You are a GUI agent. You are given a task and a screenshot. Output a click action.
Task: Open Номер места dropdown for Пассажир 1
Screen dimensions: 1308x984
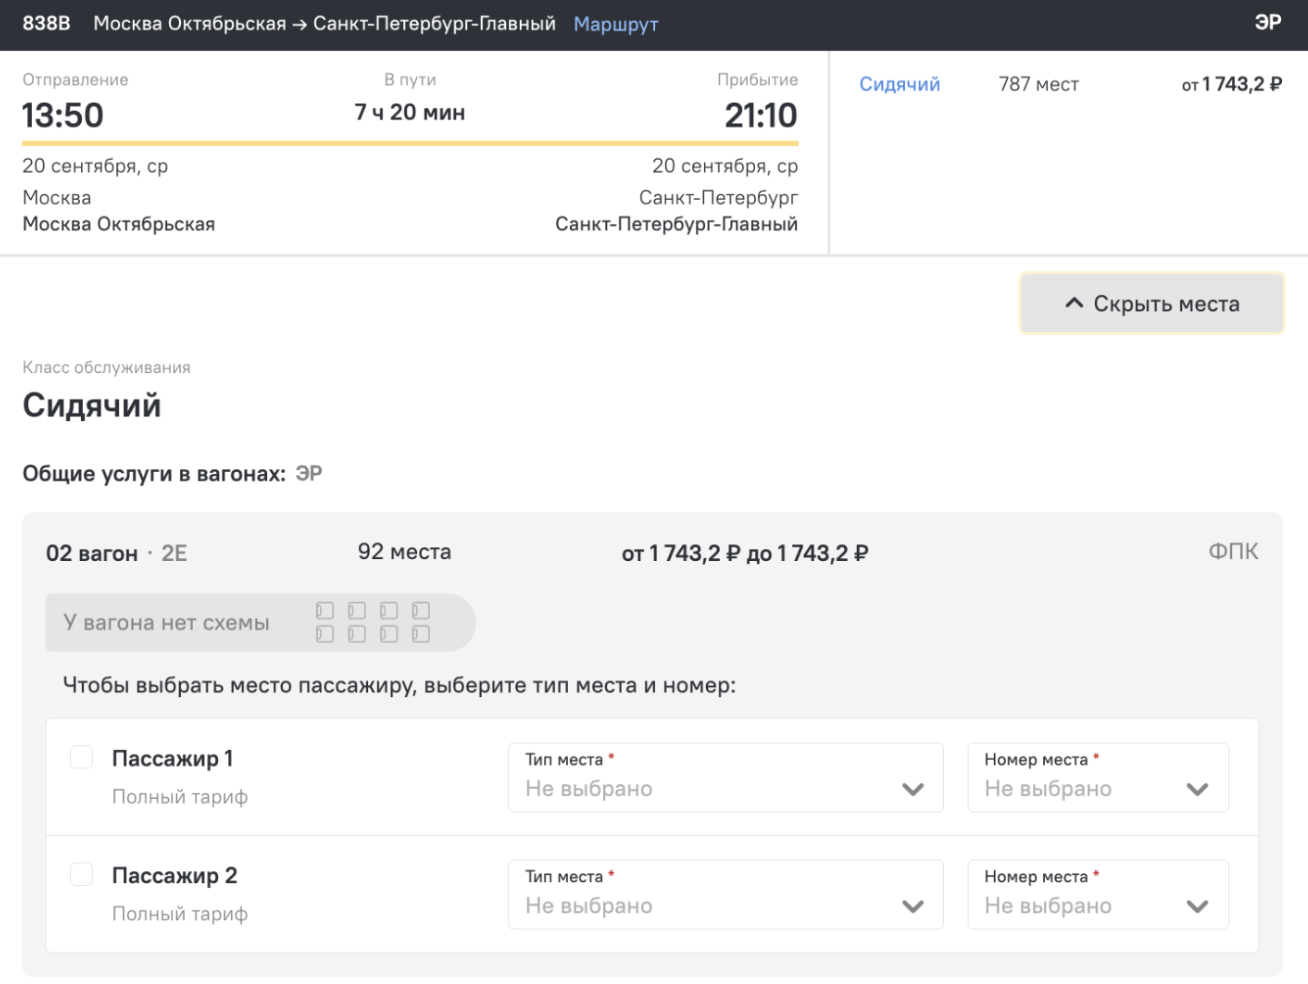click(1097, 777)
